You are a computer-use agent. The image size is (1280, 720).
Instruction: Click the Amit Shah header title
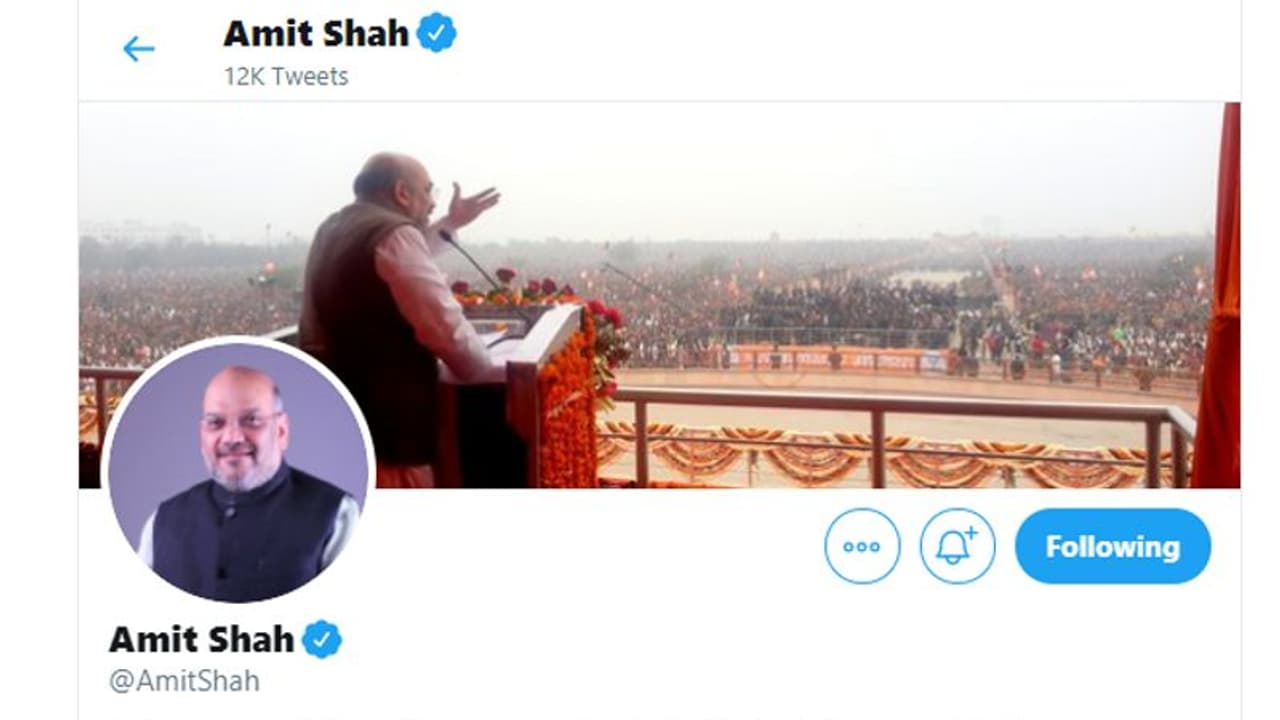pyautogui.click(x=316, y=33)
